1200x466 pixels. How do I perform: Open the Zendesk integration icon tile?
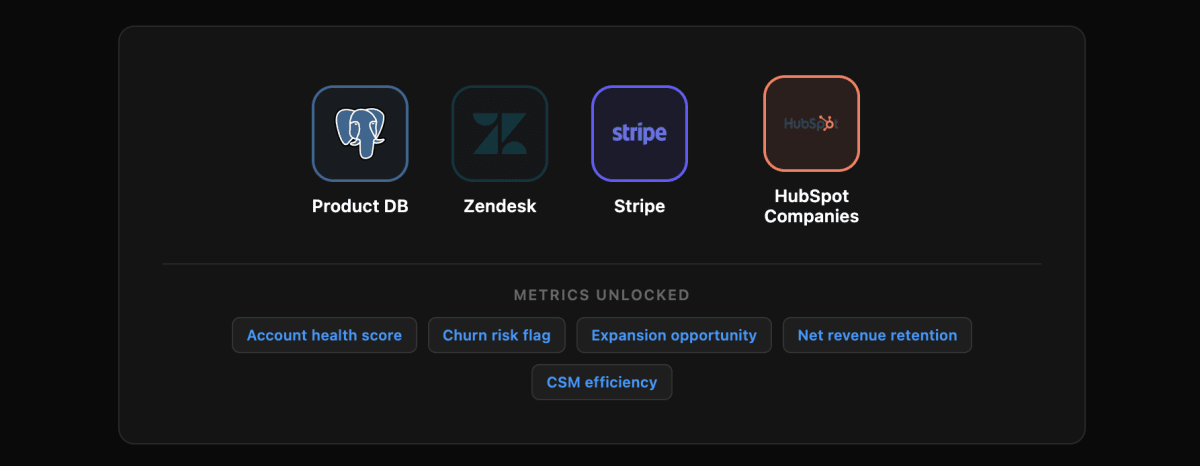point(500,133)
